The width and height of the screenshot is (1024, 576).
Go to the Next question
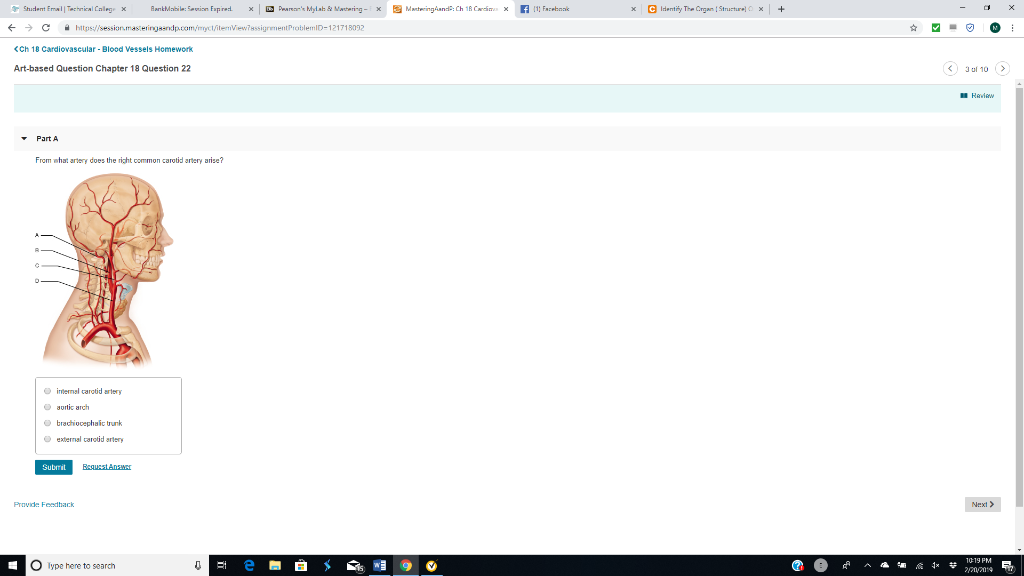click(982, 504)
